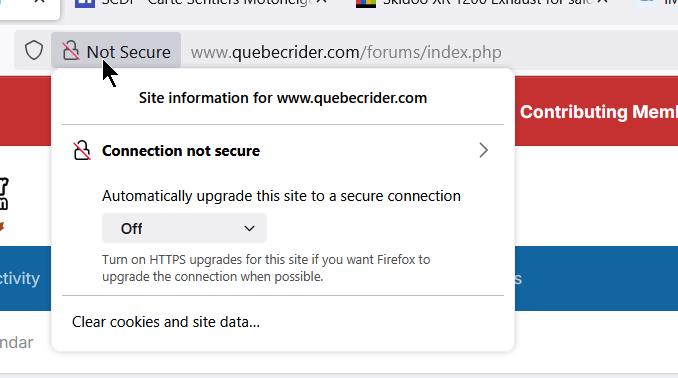The image size is (678, 378).
Task: Click the crossed-out padlock in the address bar
Action: click(70, 51)
